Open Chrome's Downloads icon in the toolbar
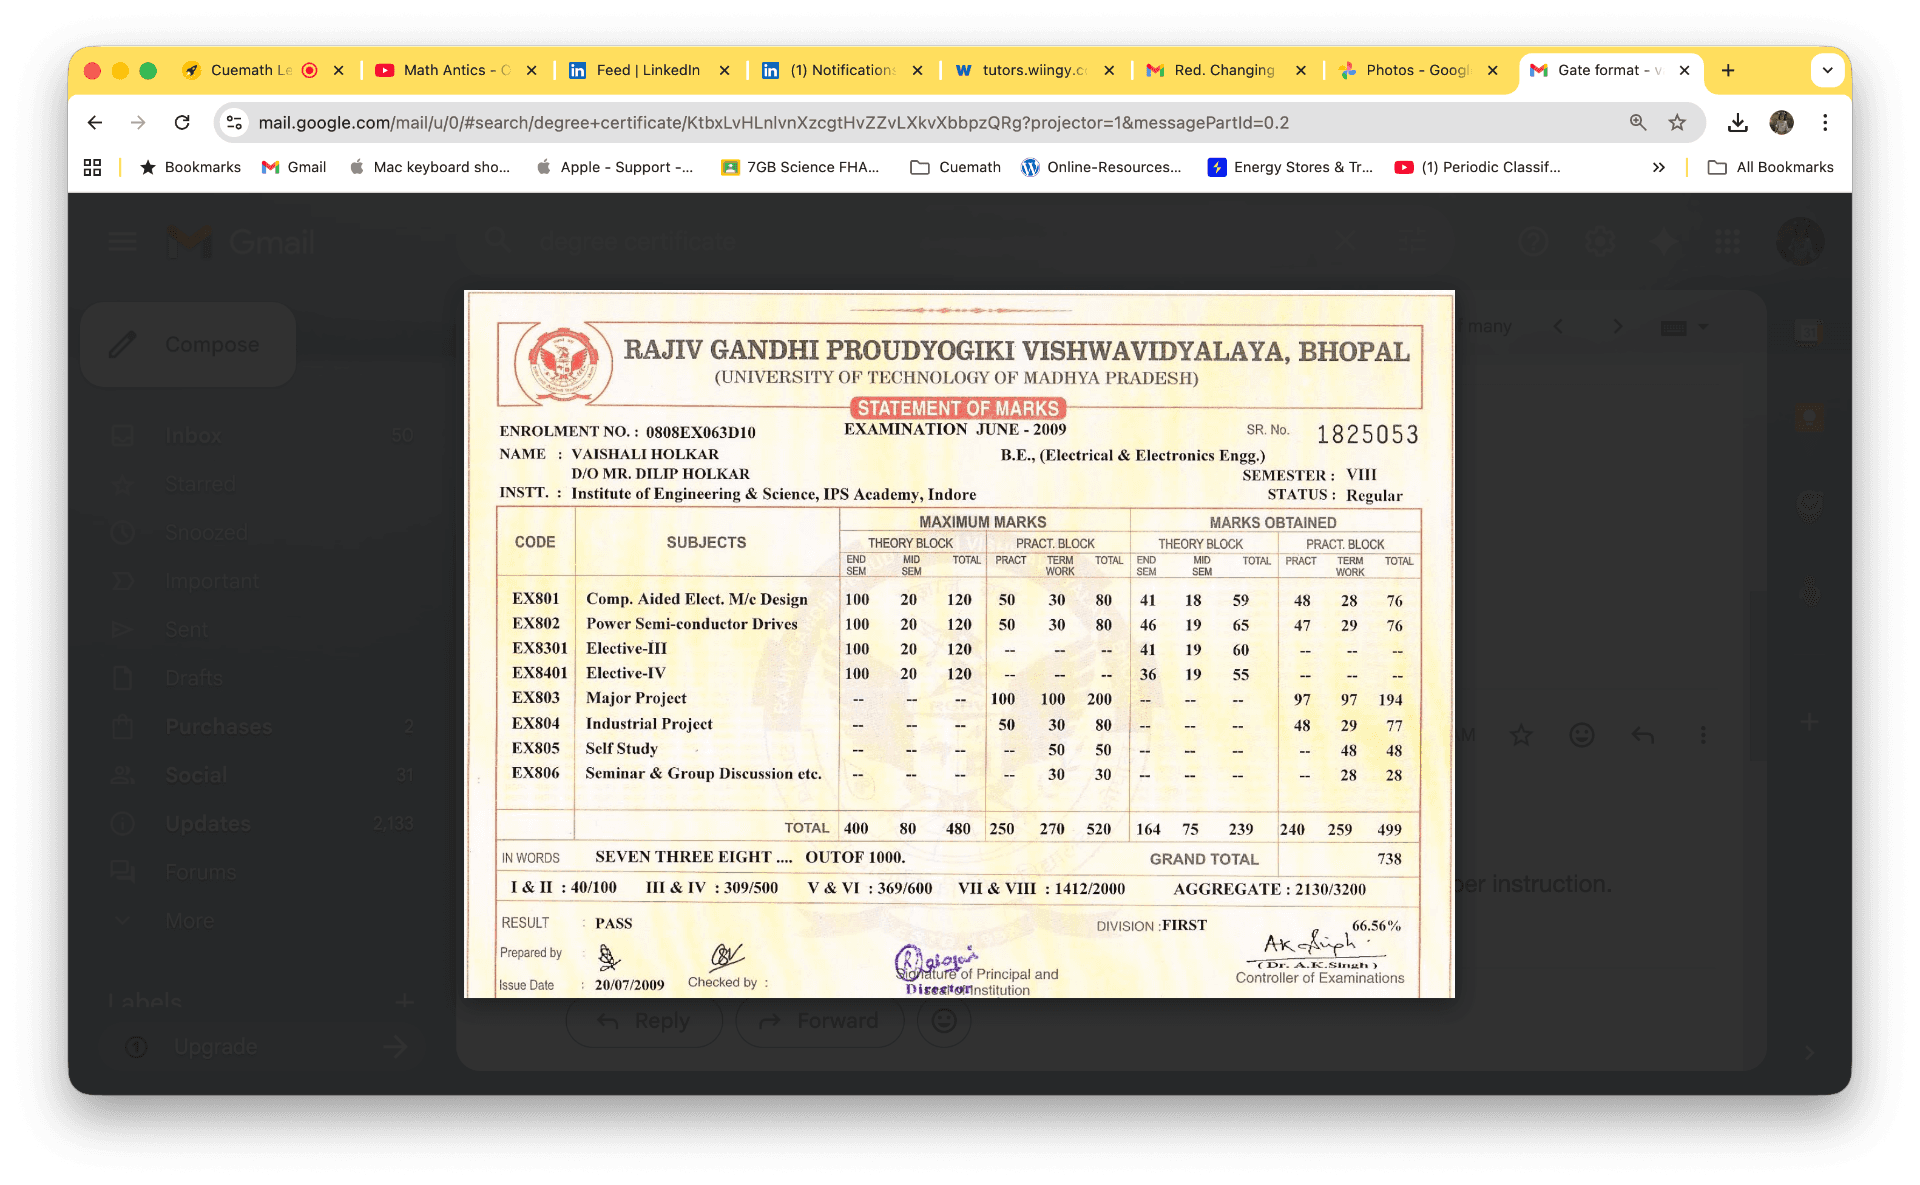This screenshot has width=1920, height=1185. click(1737, 122)
